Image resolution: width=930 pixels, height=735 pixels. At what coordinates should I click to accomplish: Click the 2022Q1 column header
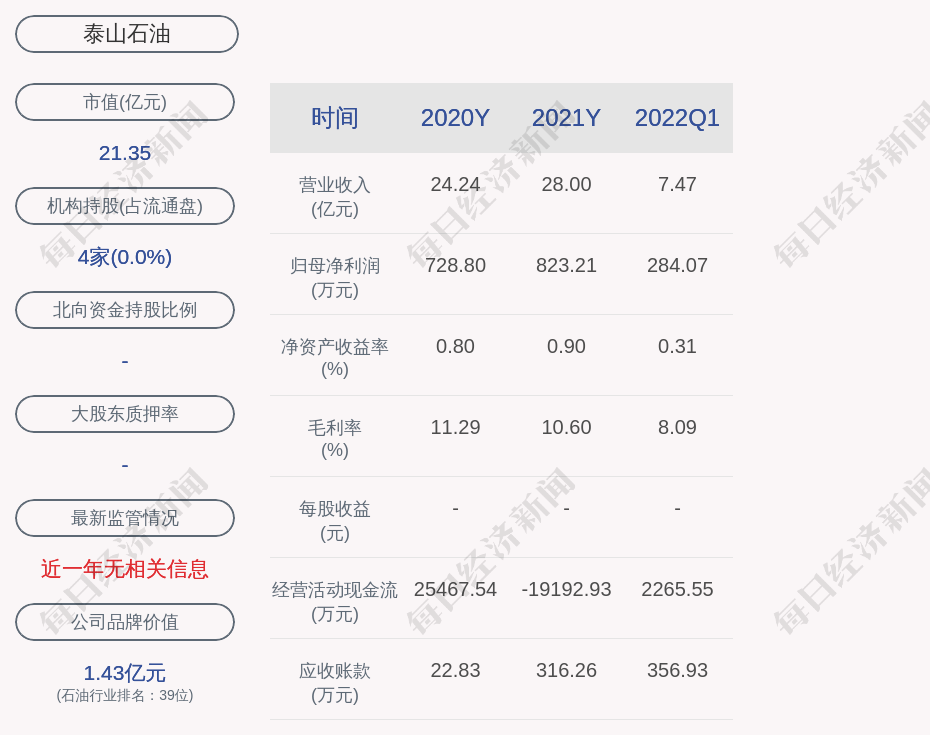tap(677, 117)
